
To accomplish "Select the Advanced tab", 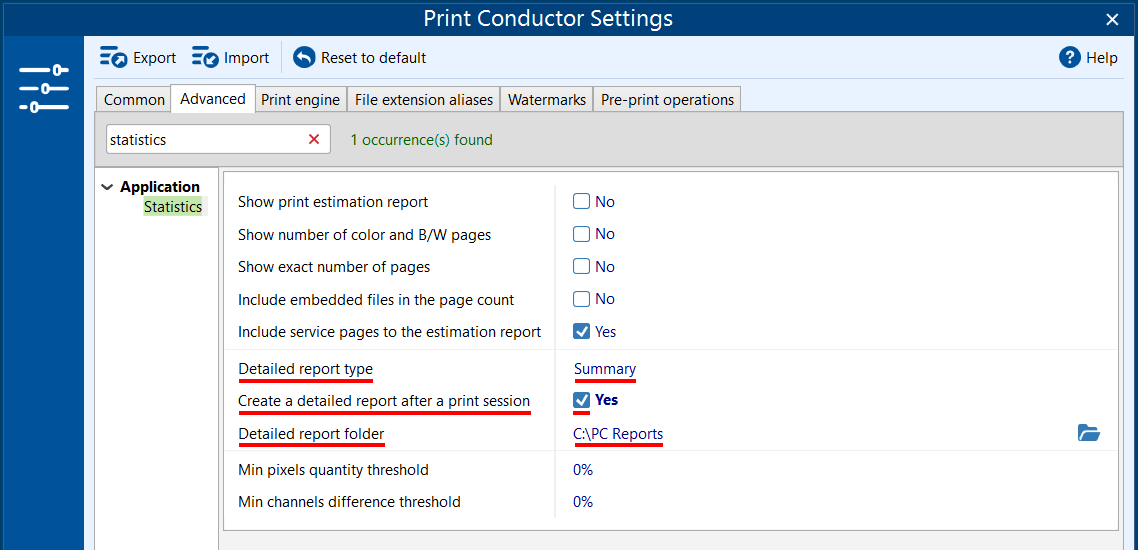I will (213, 99).
